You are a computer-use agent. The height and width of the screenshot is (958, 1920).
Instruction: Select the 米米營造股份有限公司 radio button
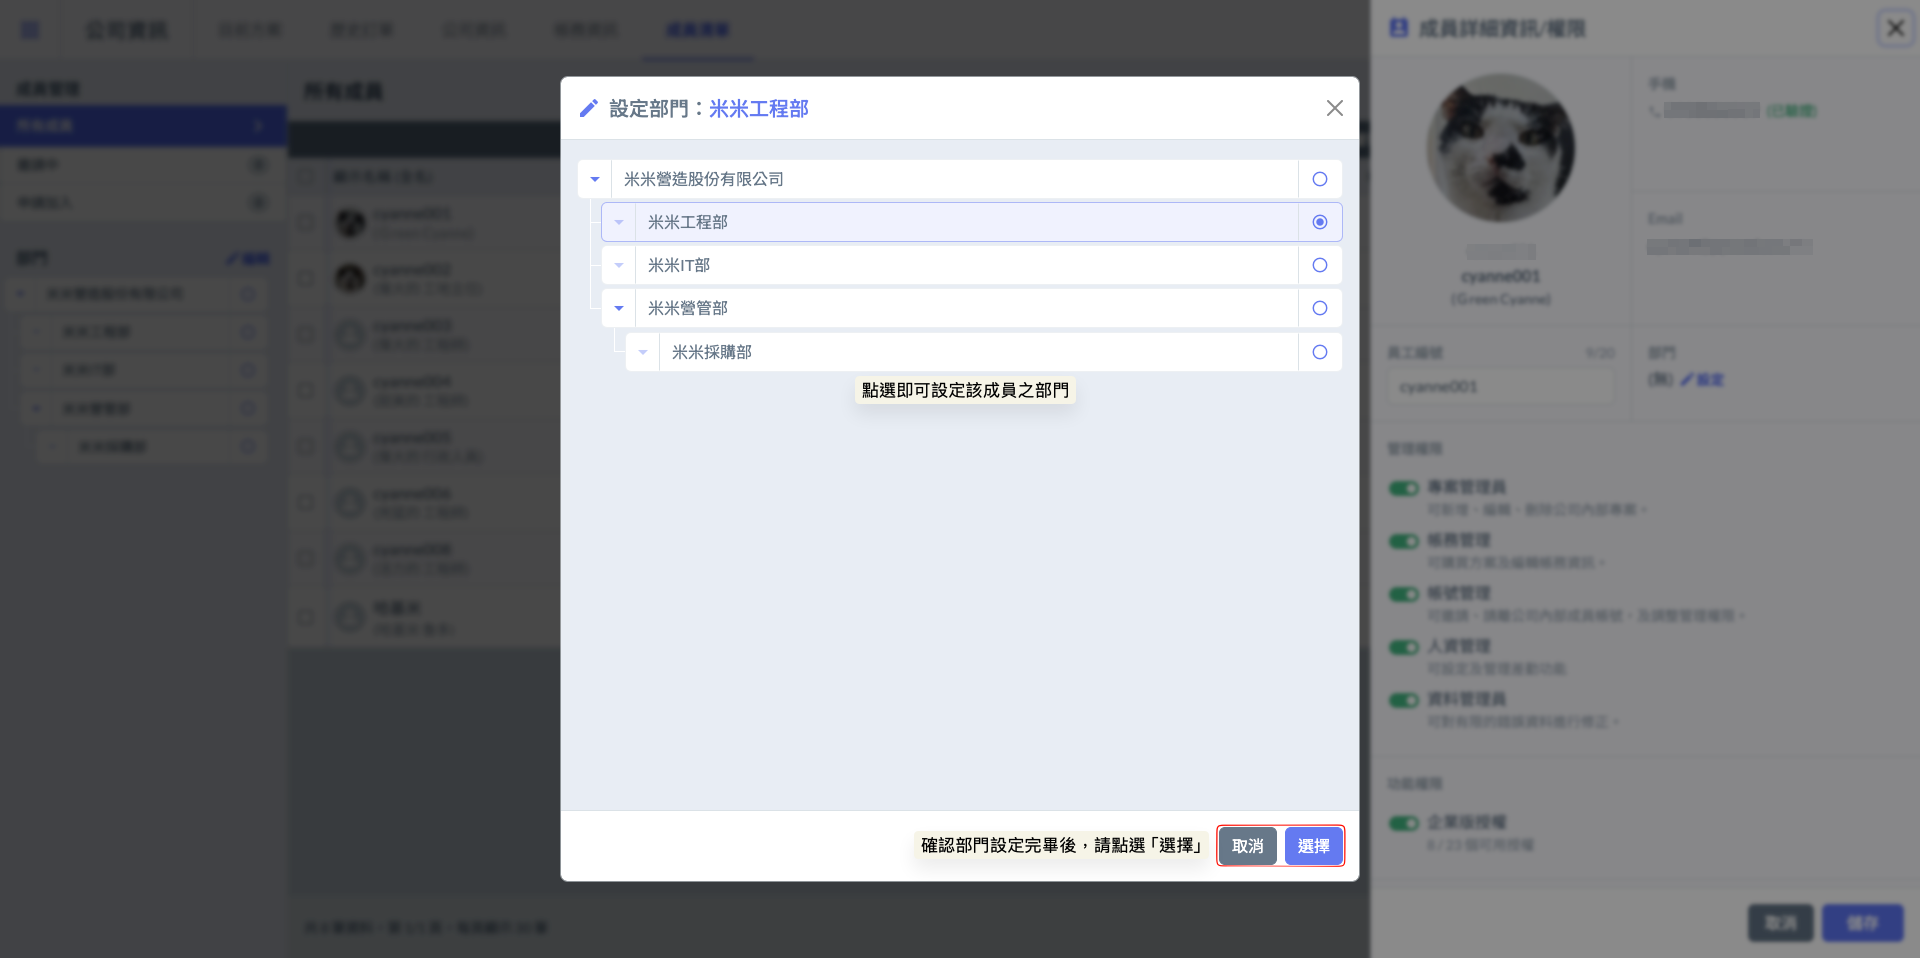click(x=1319, y=179)
